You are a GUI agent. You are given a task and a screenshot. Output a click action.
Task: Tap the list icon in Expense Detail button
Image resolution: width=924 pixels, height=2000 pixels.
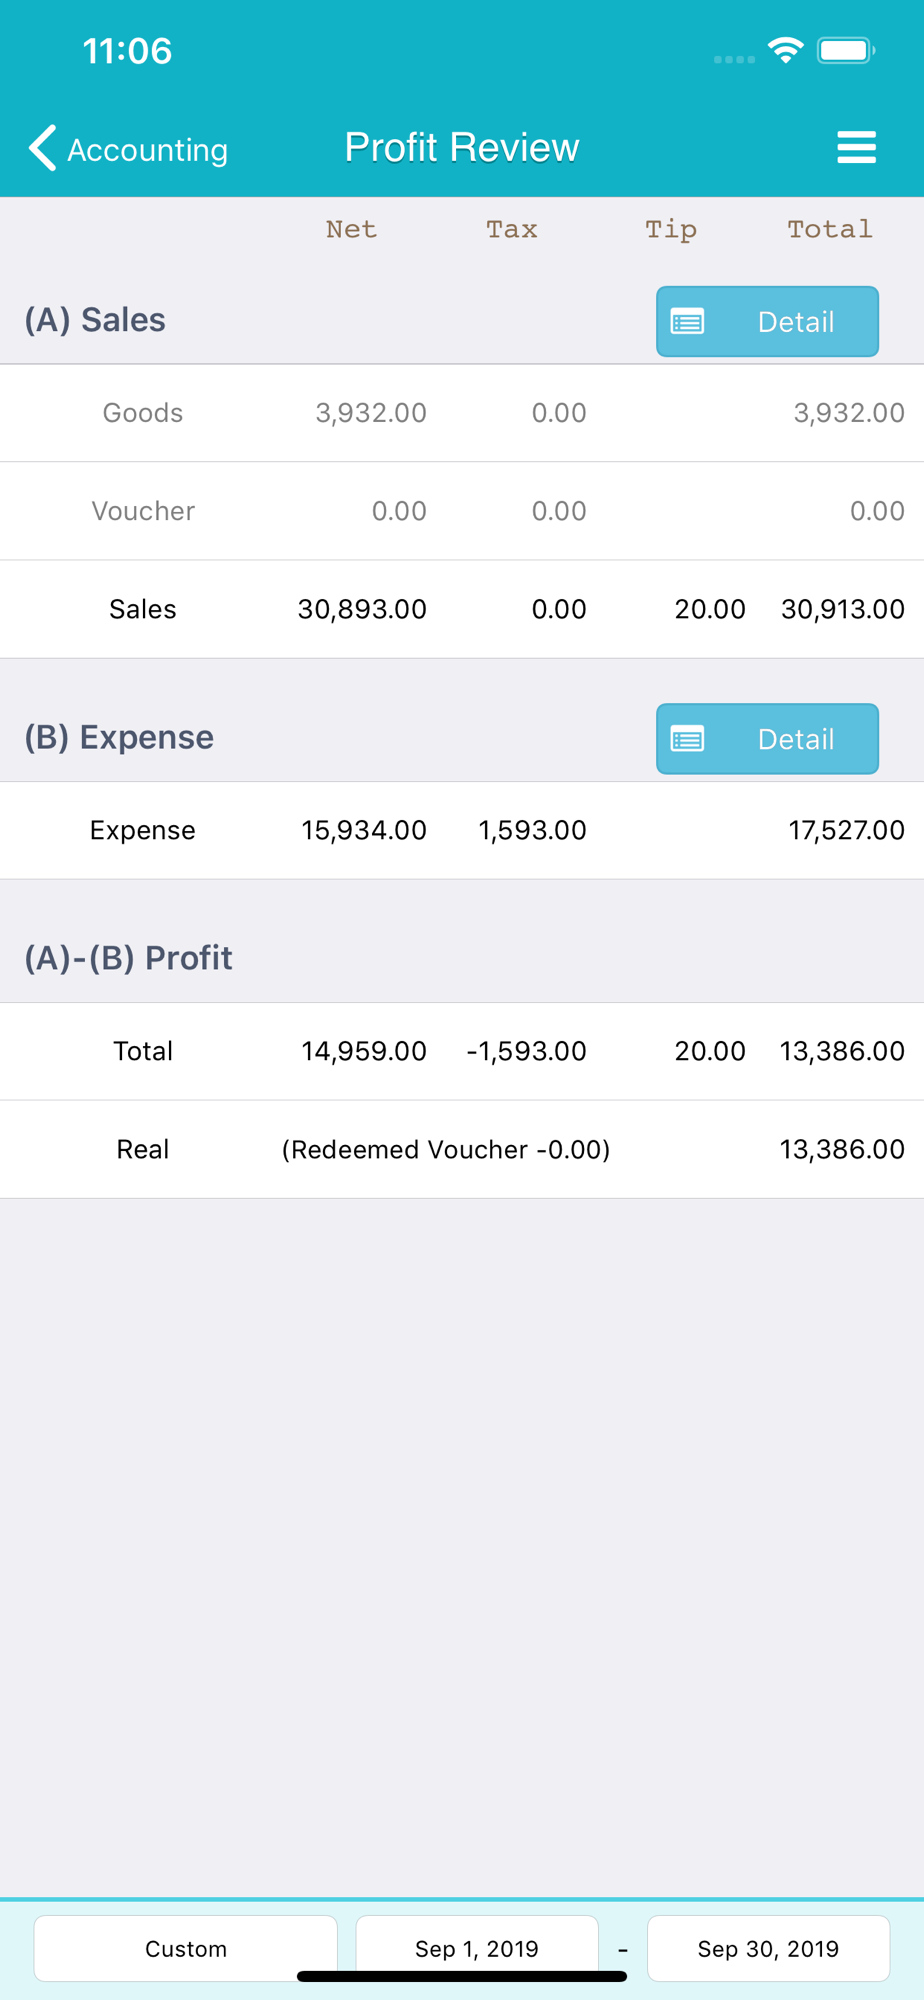pyautogui.click(x=687, y=739)
